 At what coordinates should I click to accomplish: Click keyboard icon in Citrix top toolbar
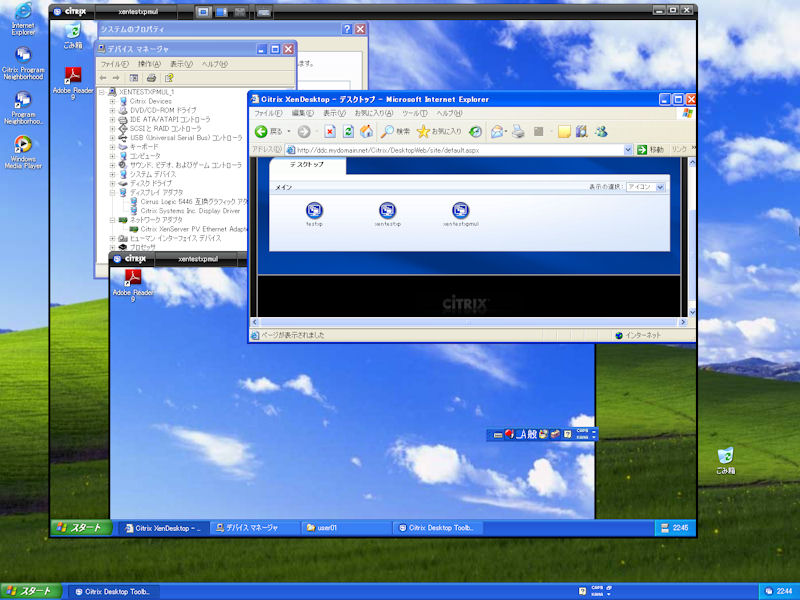[x=263, y=12]
